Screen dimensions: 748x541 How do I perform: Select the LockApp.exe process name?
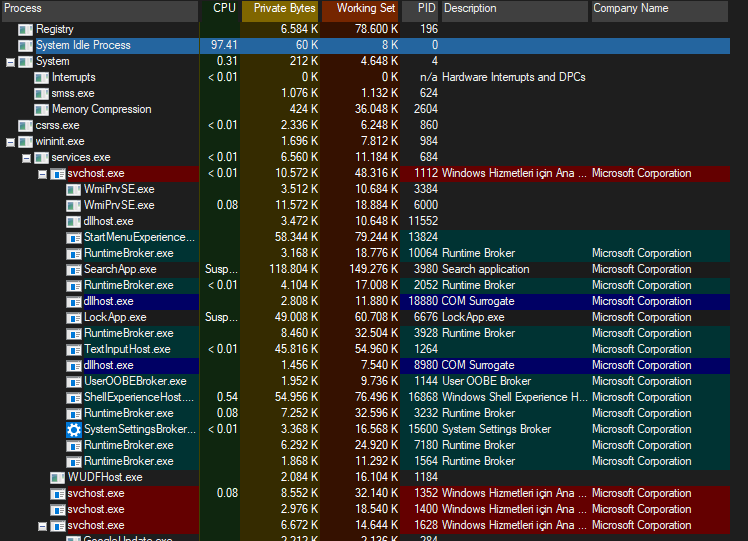pos(115,317)
